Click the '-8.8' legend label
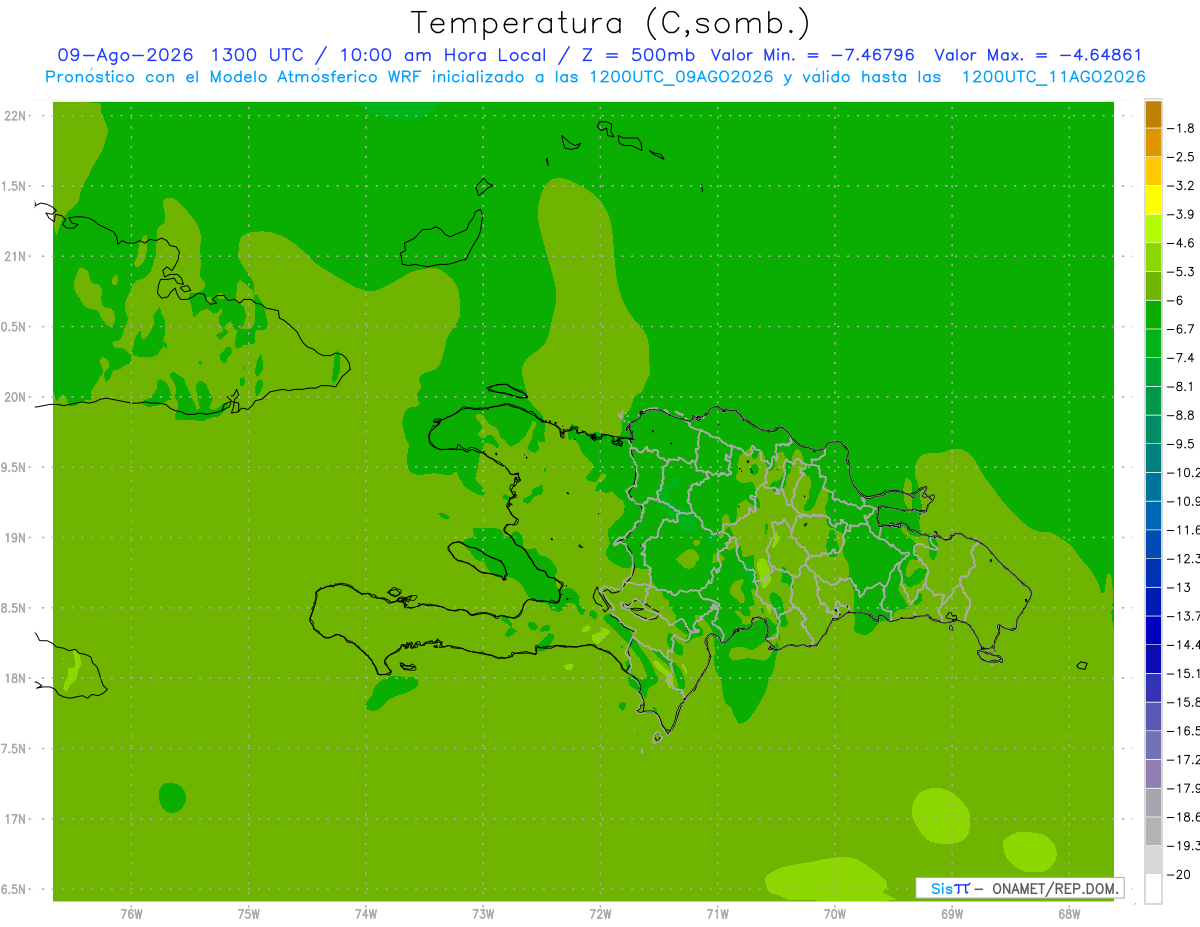Viewport: 1200px width, 927px height. point(1182,415)
